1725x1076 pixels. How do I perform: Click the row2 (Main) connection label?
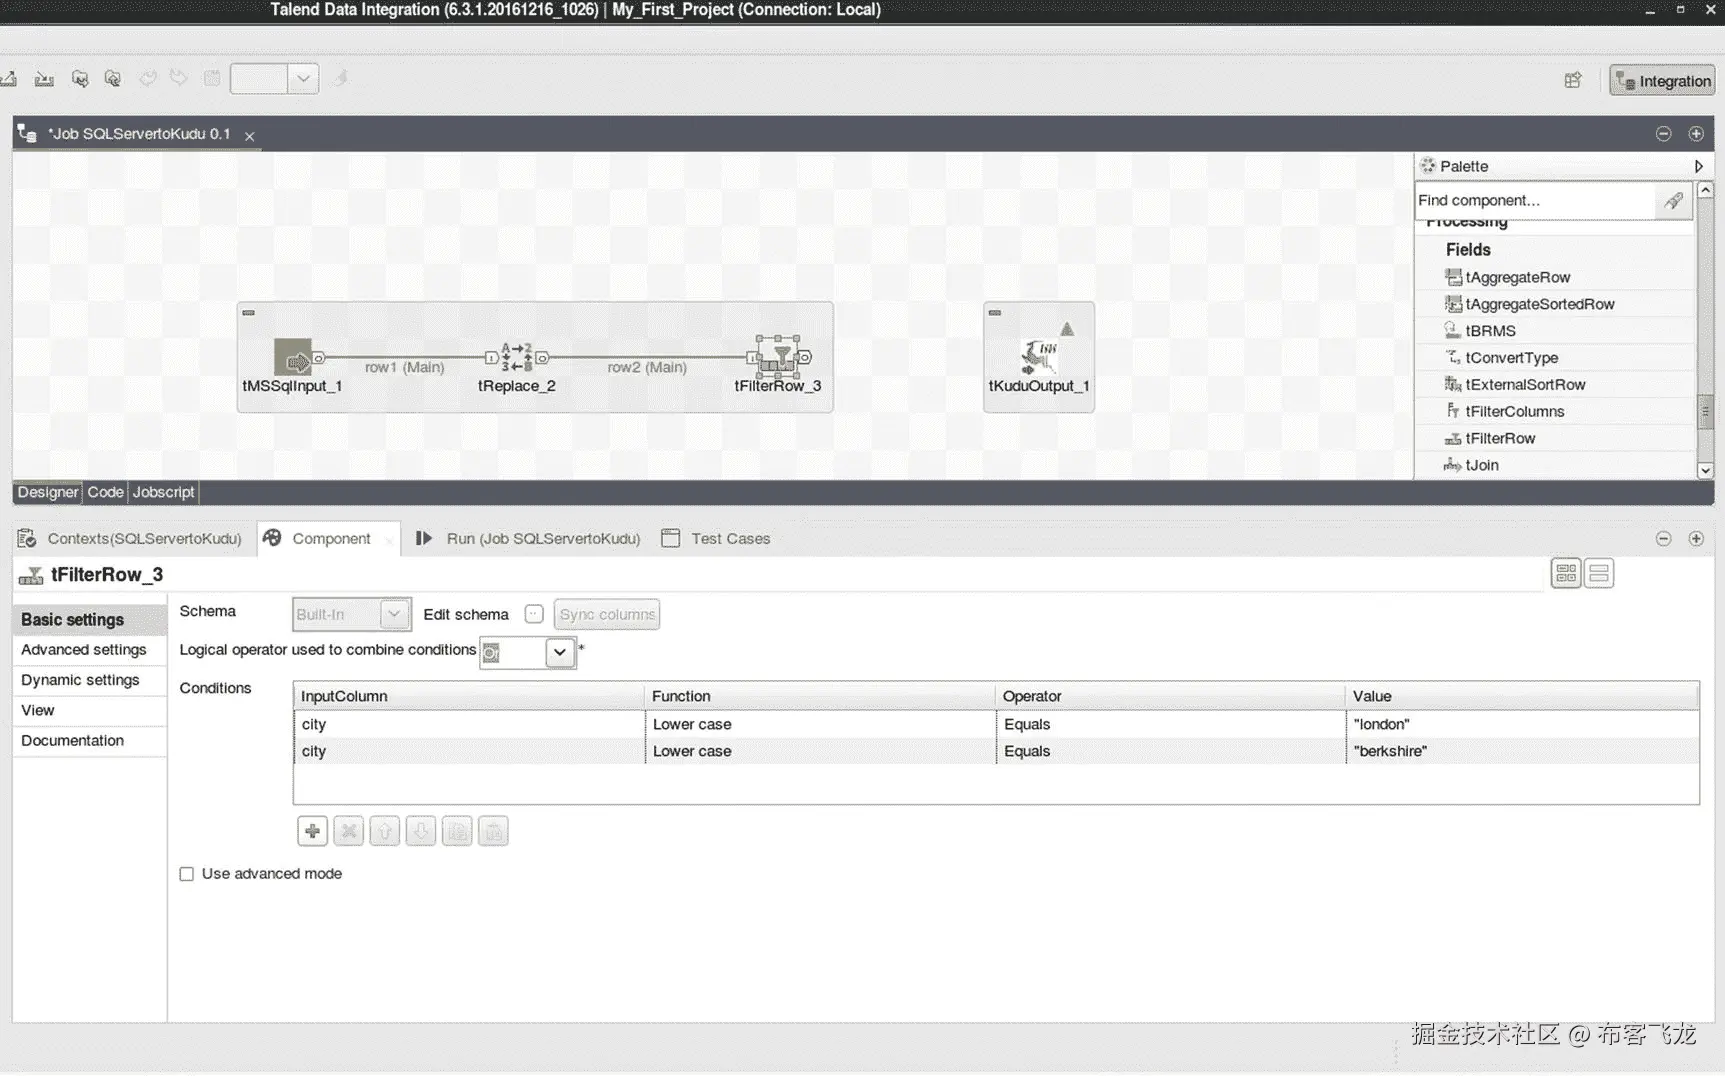click(647, 368)
